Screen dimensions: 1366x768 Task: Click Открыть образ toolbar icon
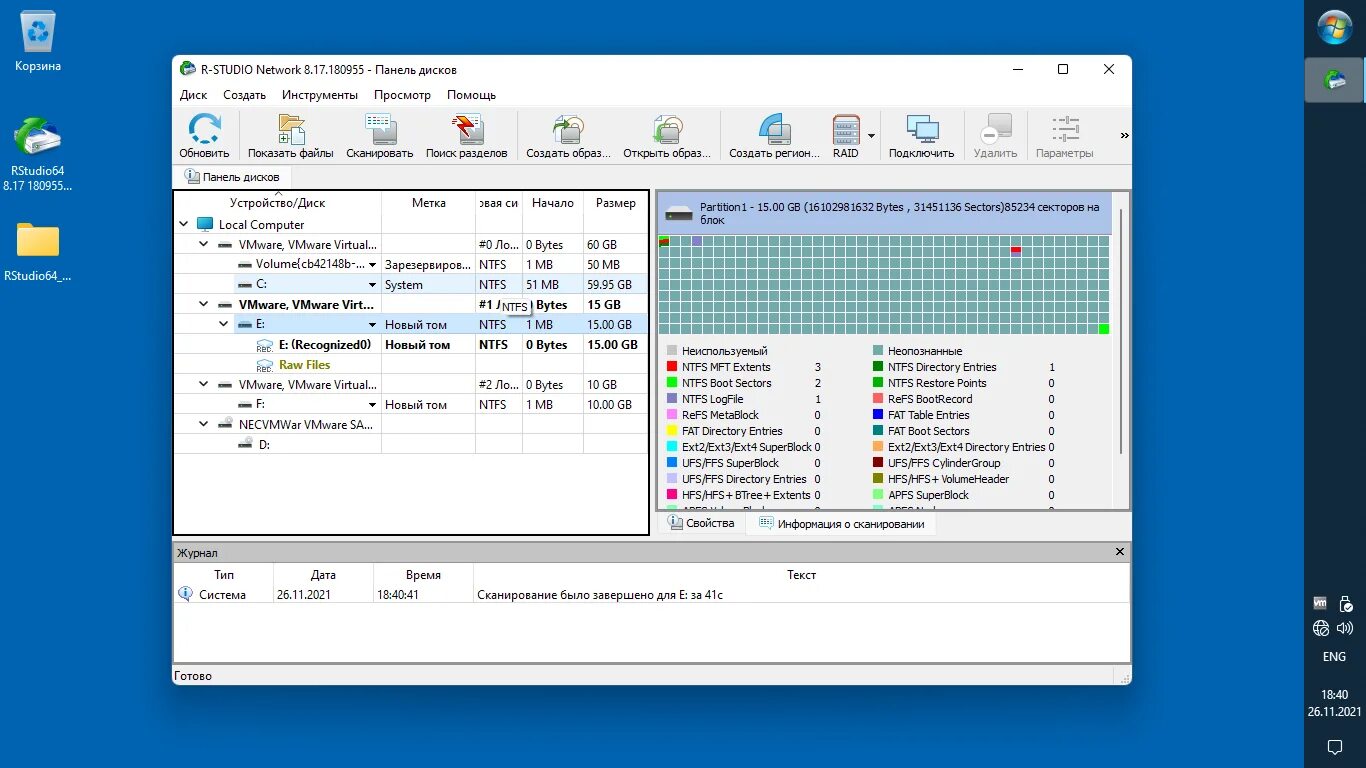point(667,136)
